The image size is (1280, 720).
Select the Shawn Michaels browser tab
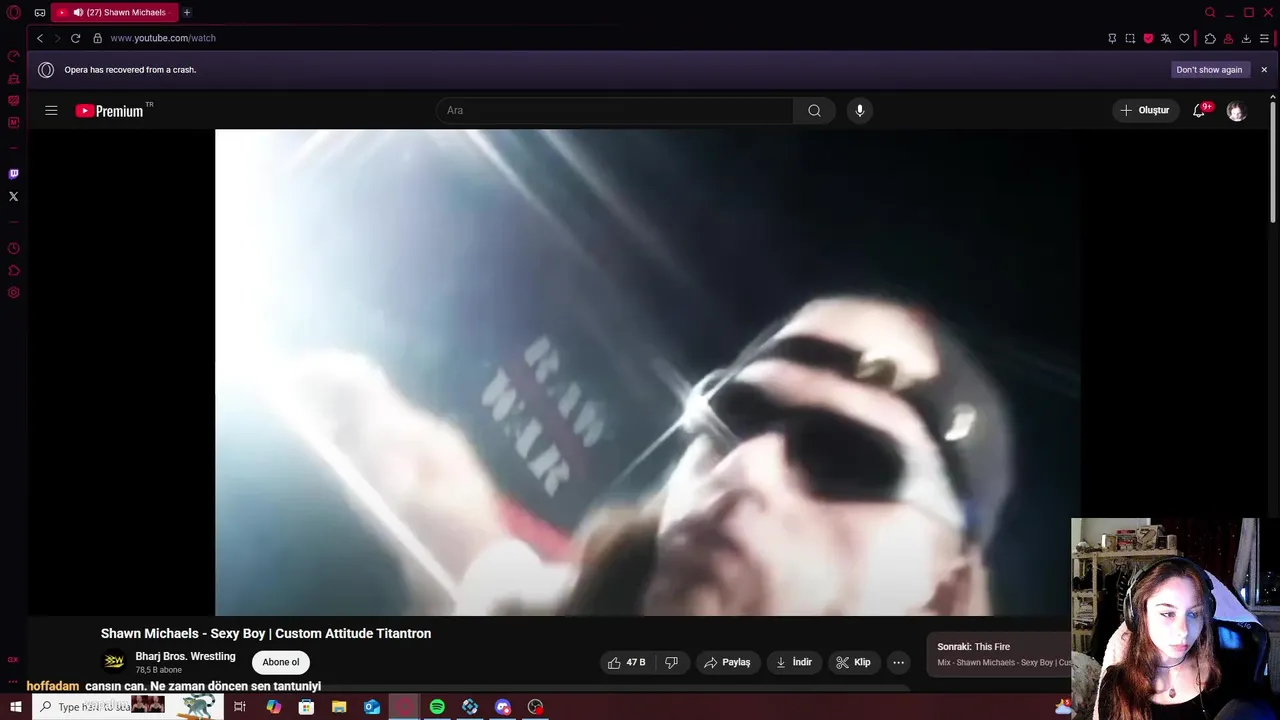pos(115,13)
